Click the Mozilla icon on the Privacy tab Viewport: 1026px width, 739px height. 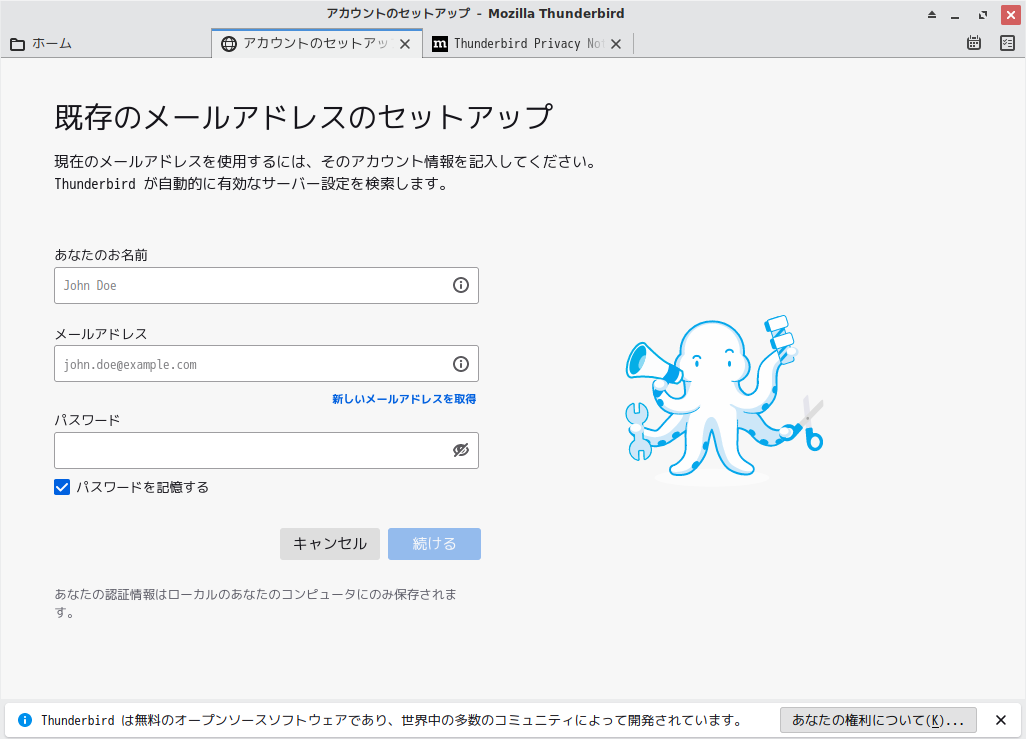click(x=440, y=44)
